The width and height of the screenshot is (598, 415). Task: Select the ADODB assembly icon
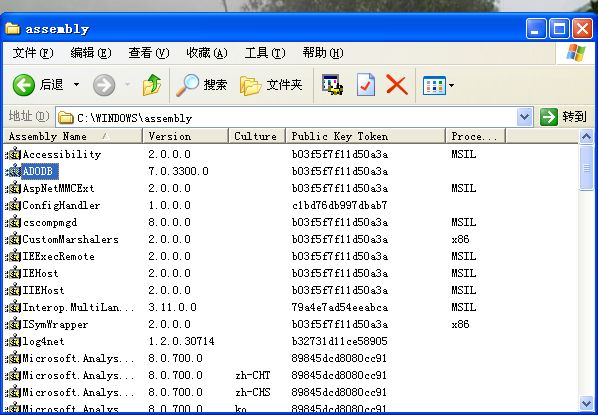pos(13,171)
